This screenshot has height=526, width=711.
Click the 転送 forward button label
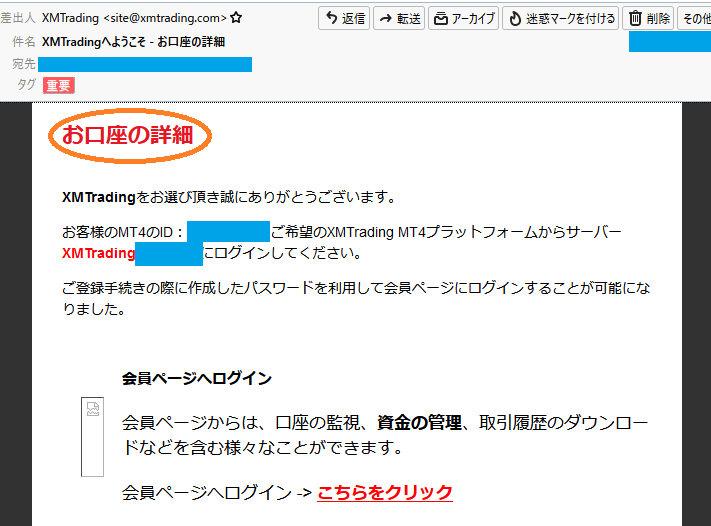[x=409, y=19]
